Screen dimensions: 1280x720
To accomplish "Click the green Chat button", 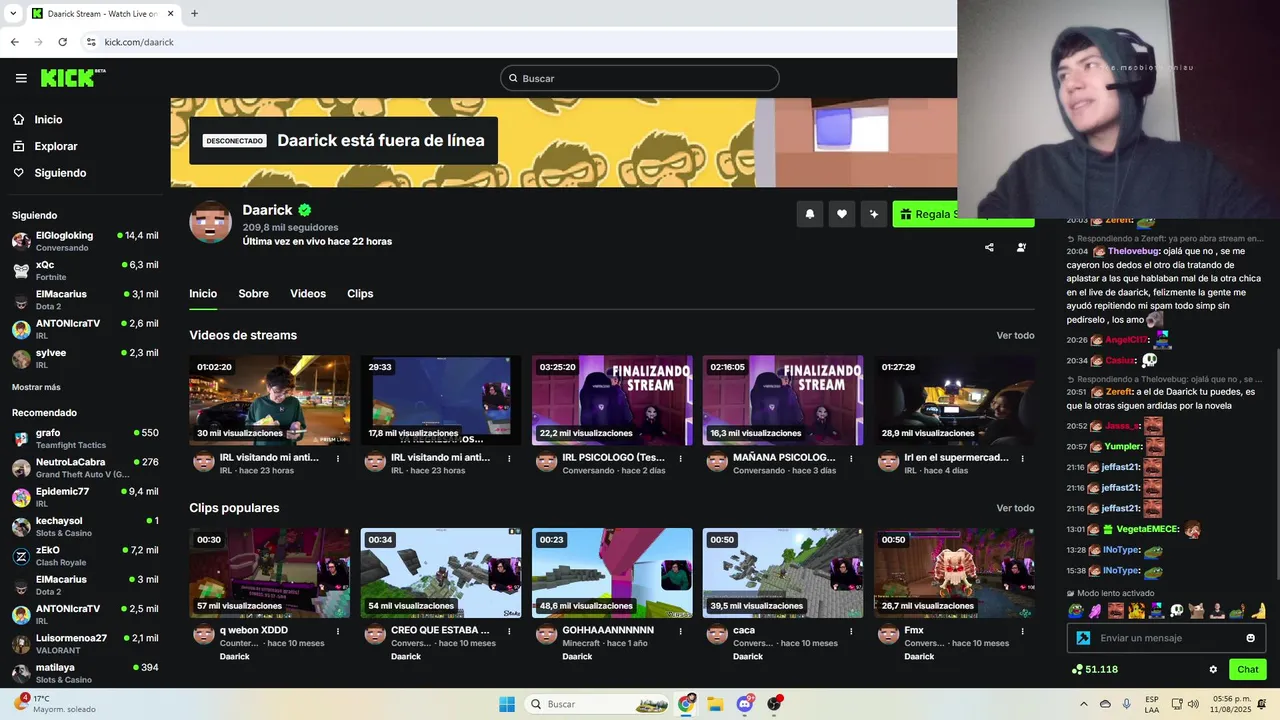I will (1248, 669).
